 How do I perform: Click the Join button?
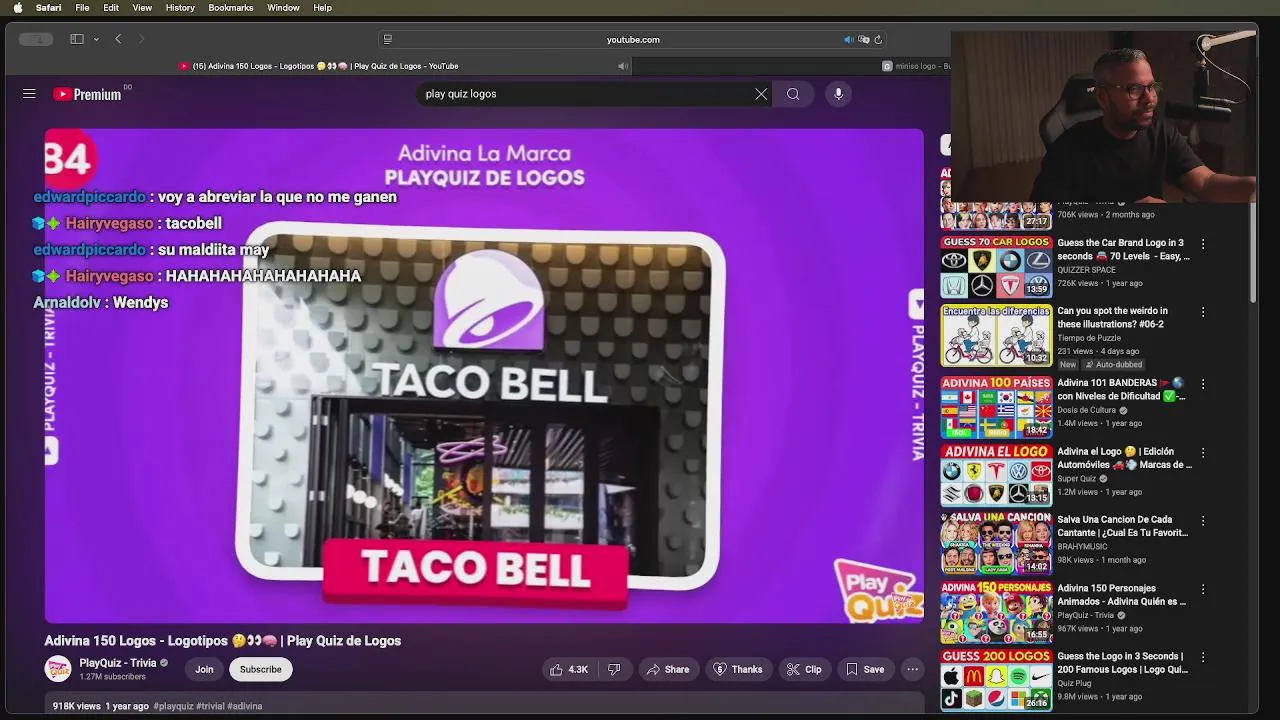click(204, 669)
